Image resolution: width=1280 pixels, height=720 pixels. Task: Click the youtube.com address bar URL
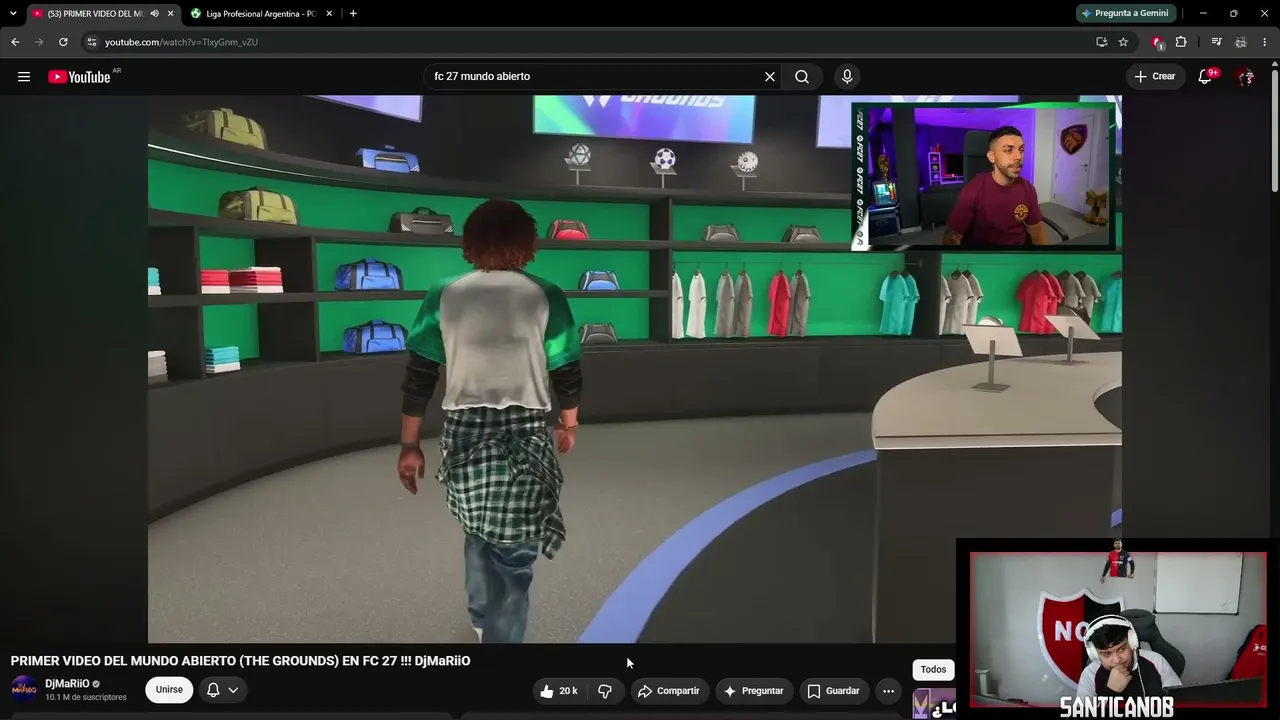coord(181,42)
